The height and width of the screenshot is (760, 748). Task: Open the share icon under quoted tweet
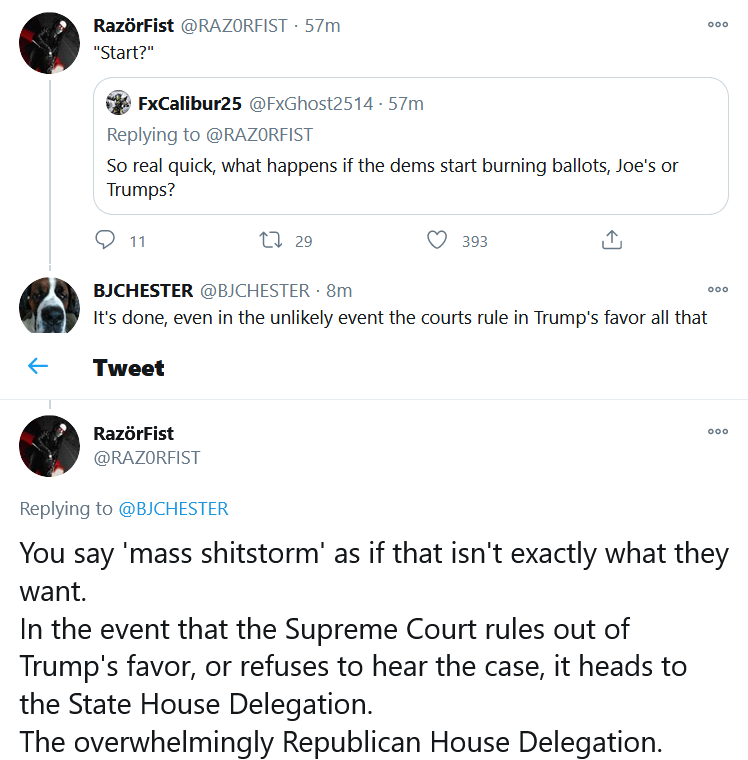point(612,239)
